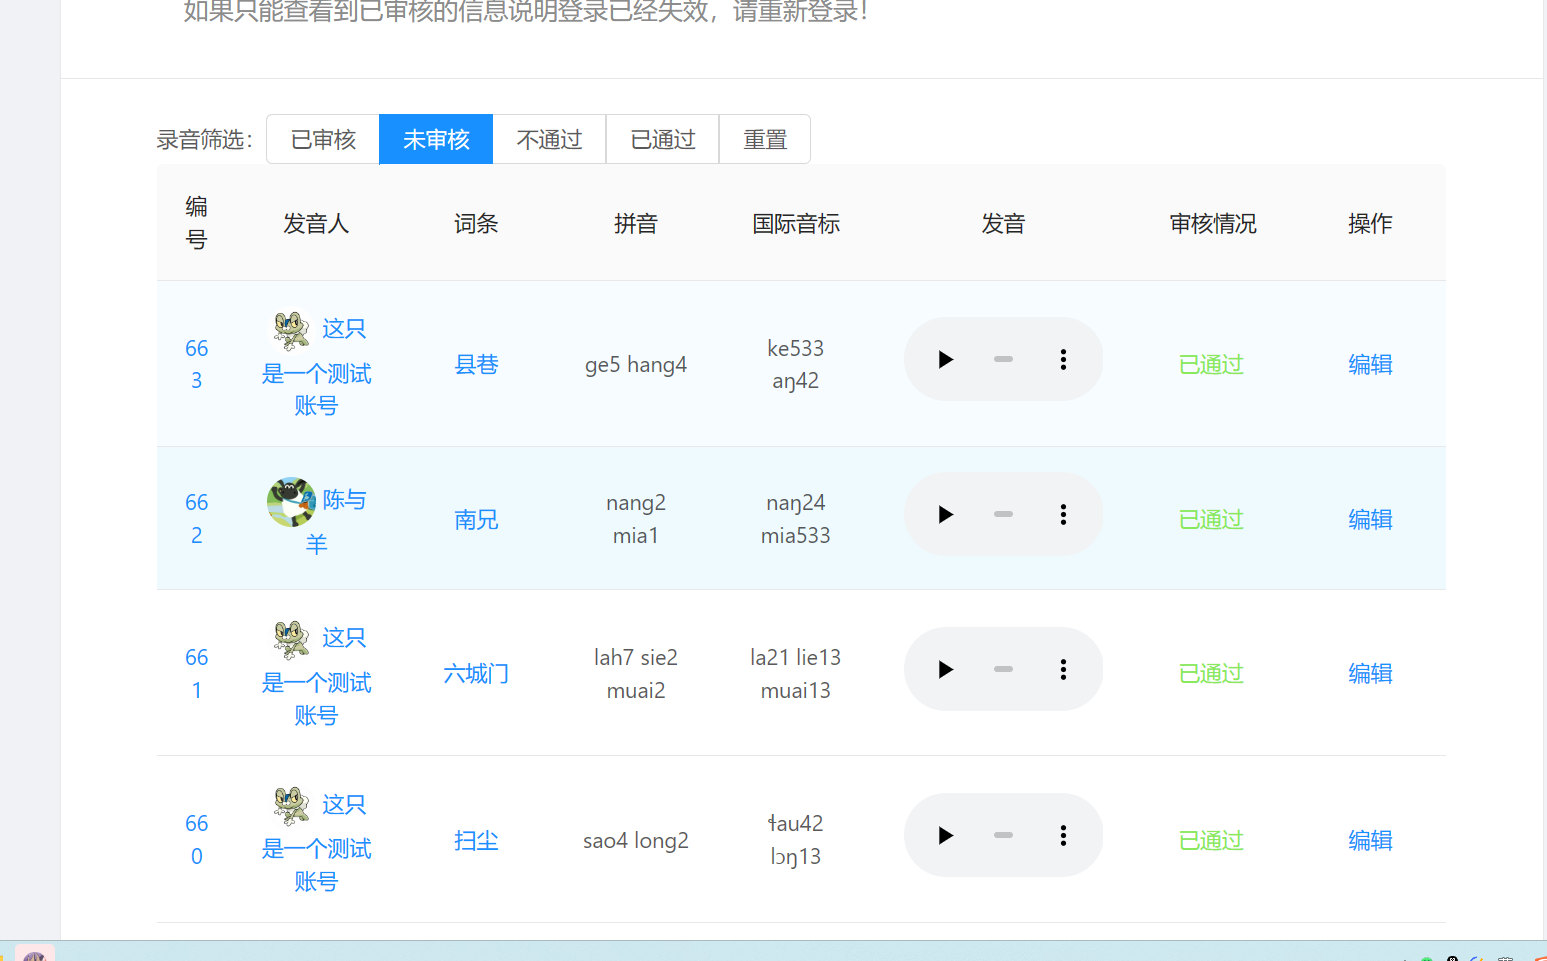Click the frog avatar of the test account

coord(289,331)
